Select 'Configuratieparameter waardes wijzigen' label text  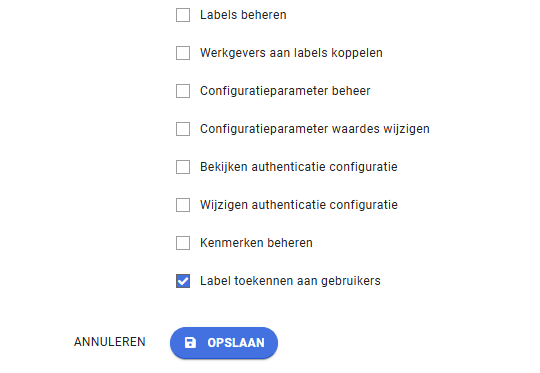click(315, 129)
